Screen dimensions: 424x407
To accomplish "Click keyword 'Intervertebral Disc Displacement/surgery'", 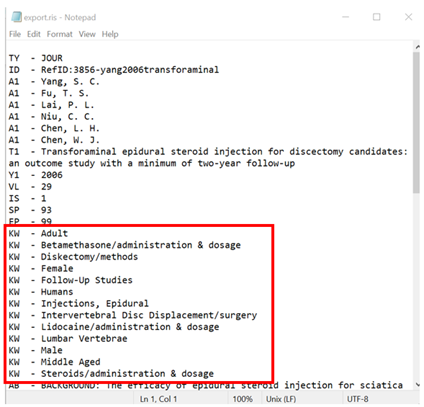I will (x=133, y=315).
